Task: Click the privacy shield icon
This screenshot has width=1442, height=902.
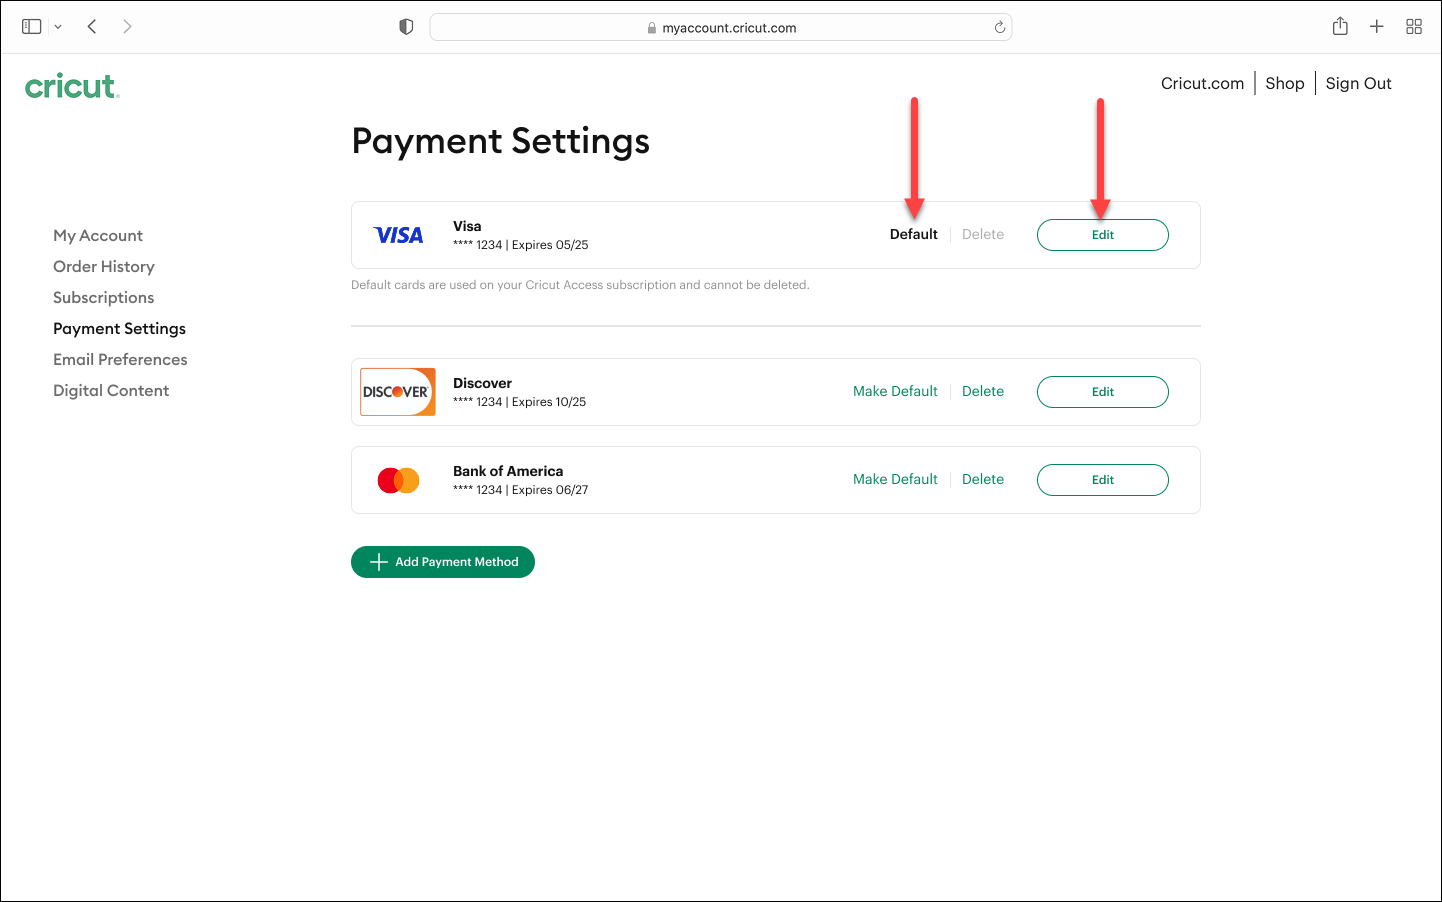Action: coord(406,27)
